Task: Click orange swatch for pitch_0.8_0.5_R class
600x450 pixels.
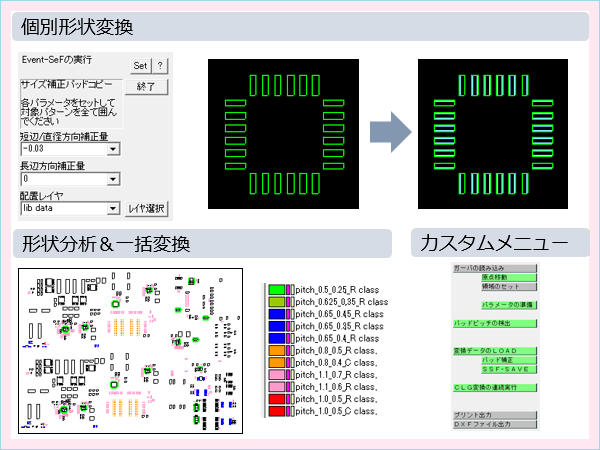Action: [276, 350]
